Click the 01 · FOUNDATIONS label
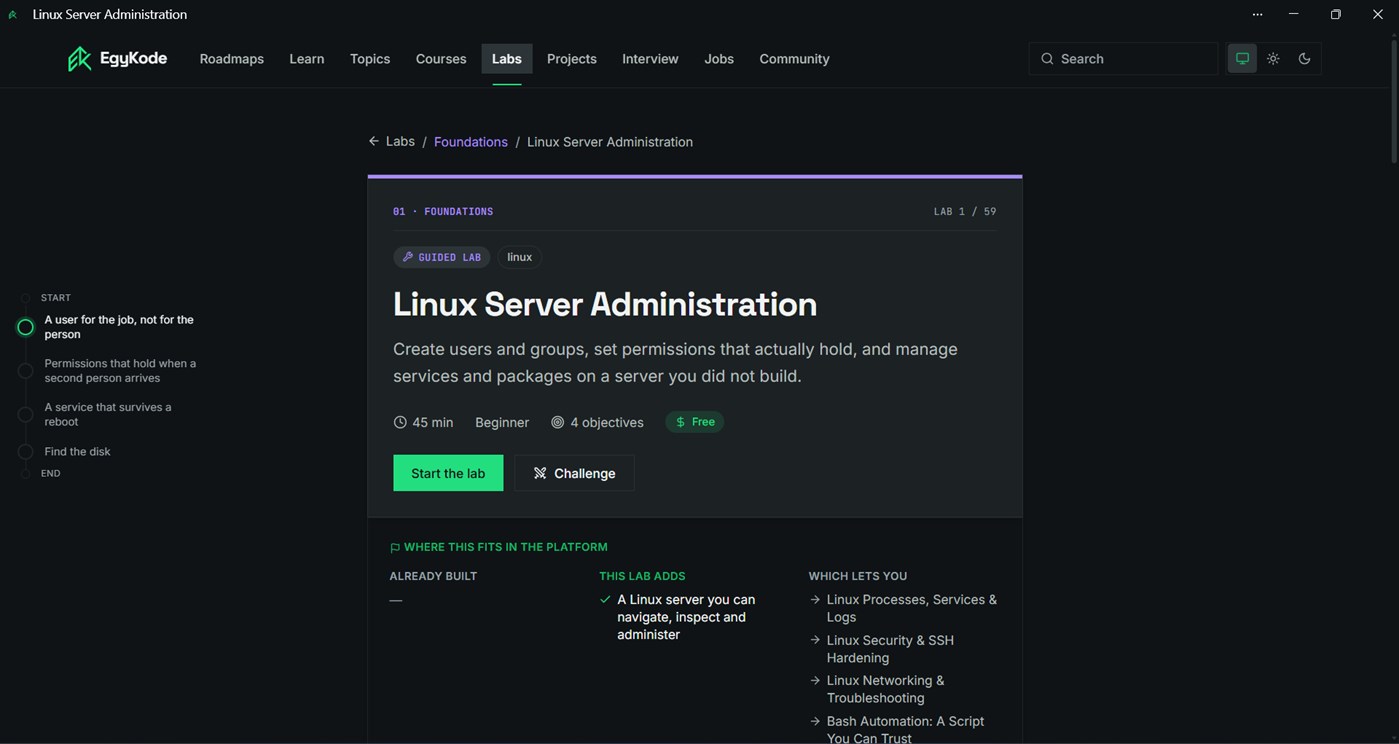The image size is (1399, 744). point(443,212)
